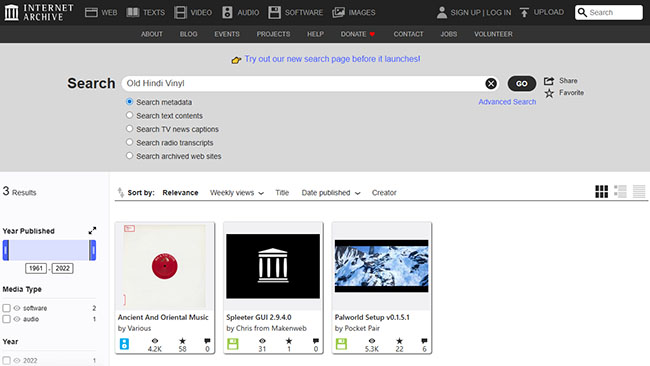Click reviews bubble on Palworld Setup card

coord(424,341)
